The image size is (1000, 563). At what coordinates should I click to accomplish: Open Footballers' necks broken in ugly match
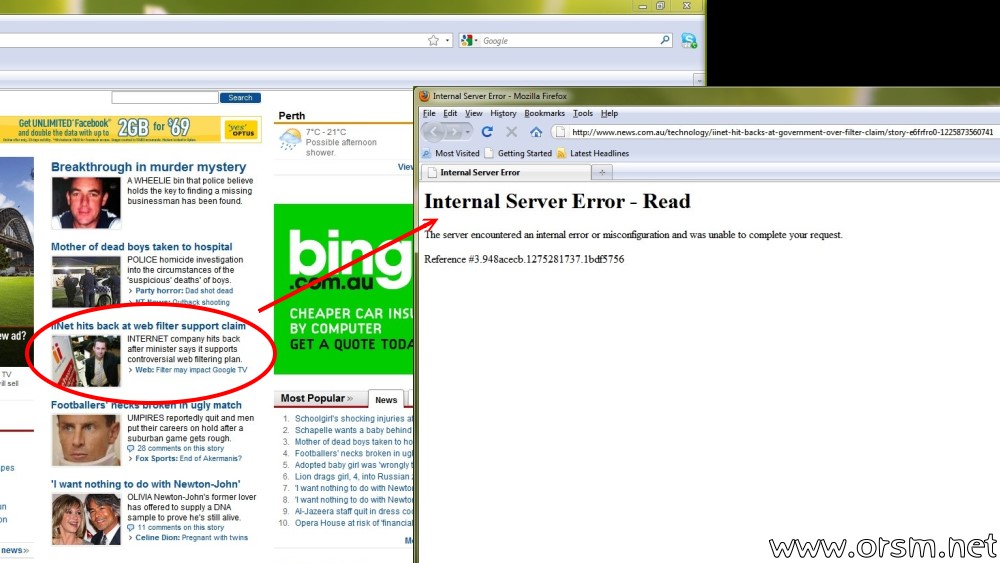146,405
